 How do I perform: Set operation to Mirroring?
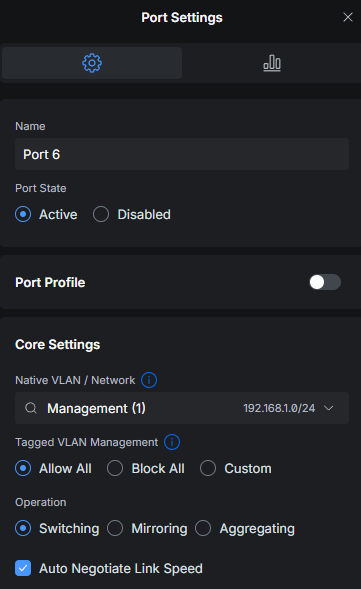click(x=115, y=528)
